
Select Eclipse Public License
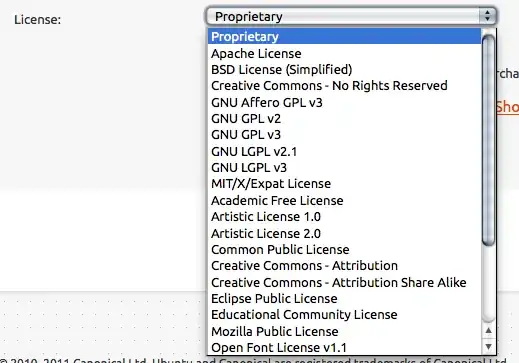point(344,299)
